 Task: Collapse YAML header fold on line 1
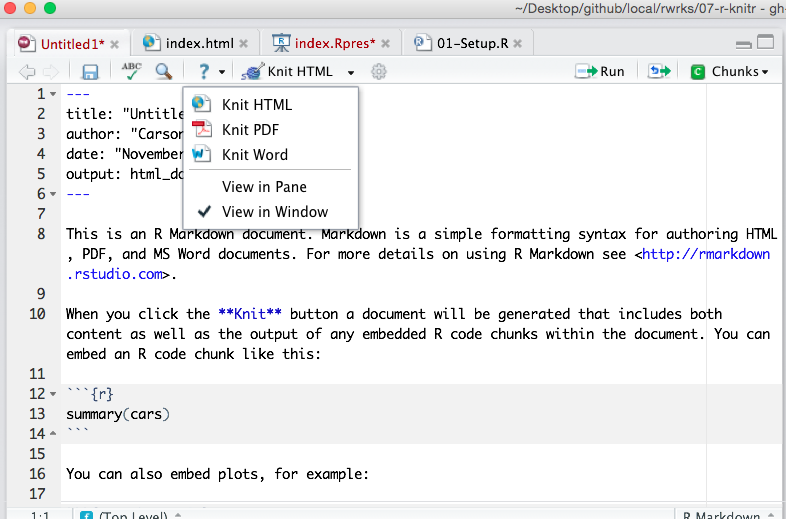point(53,94)
